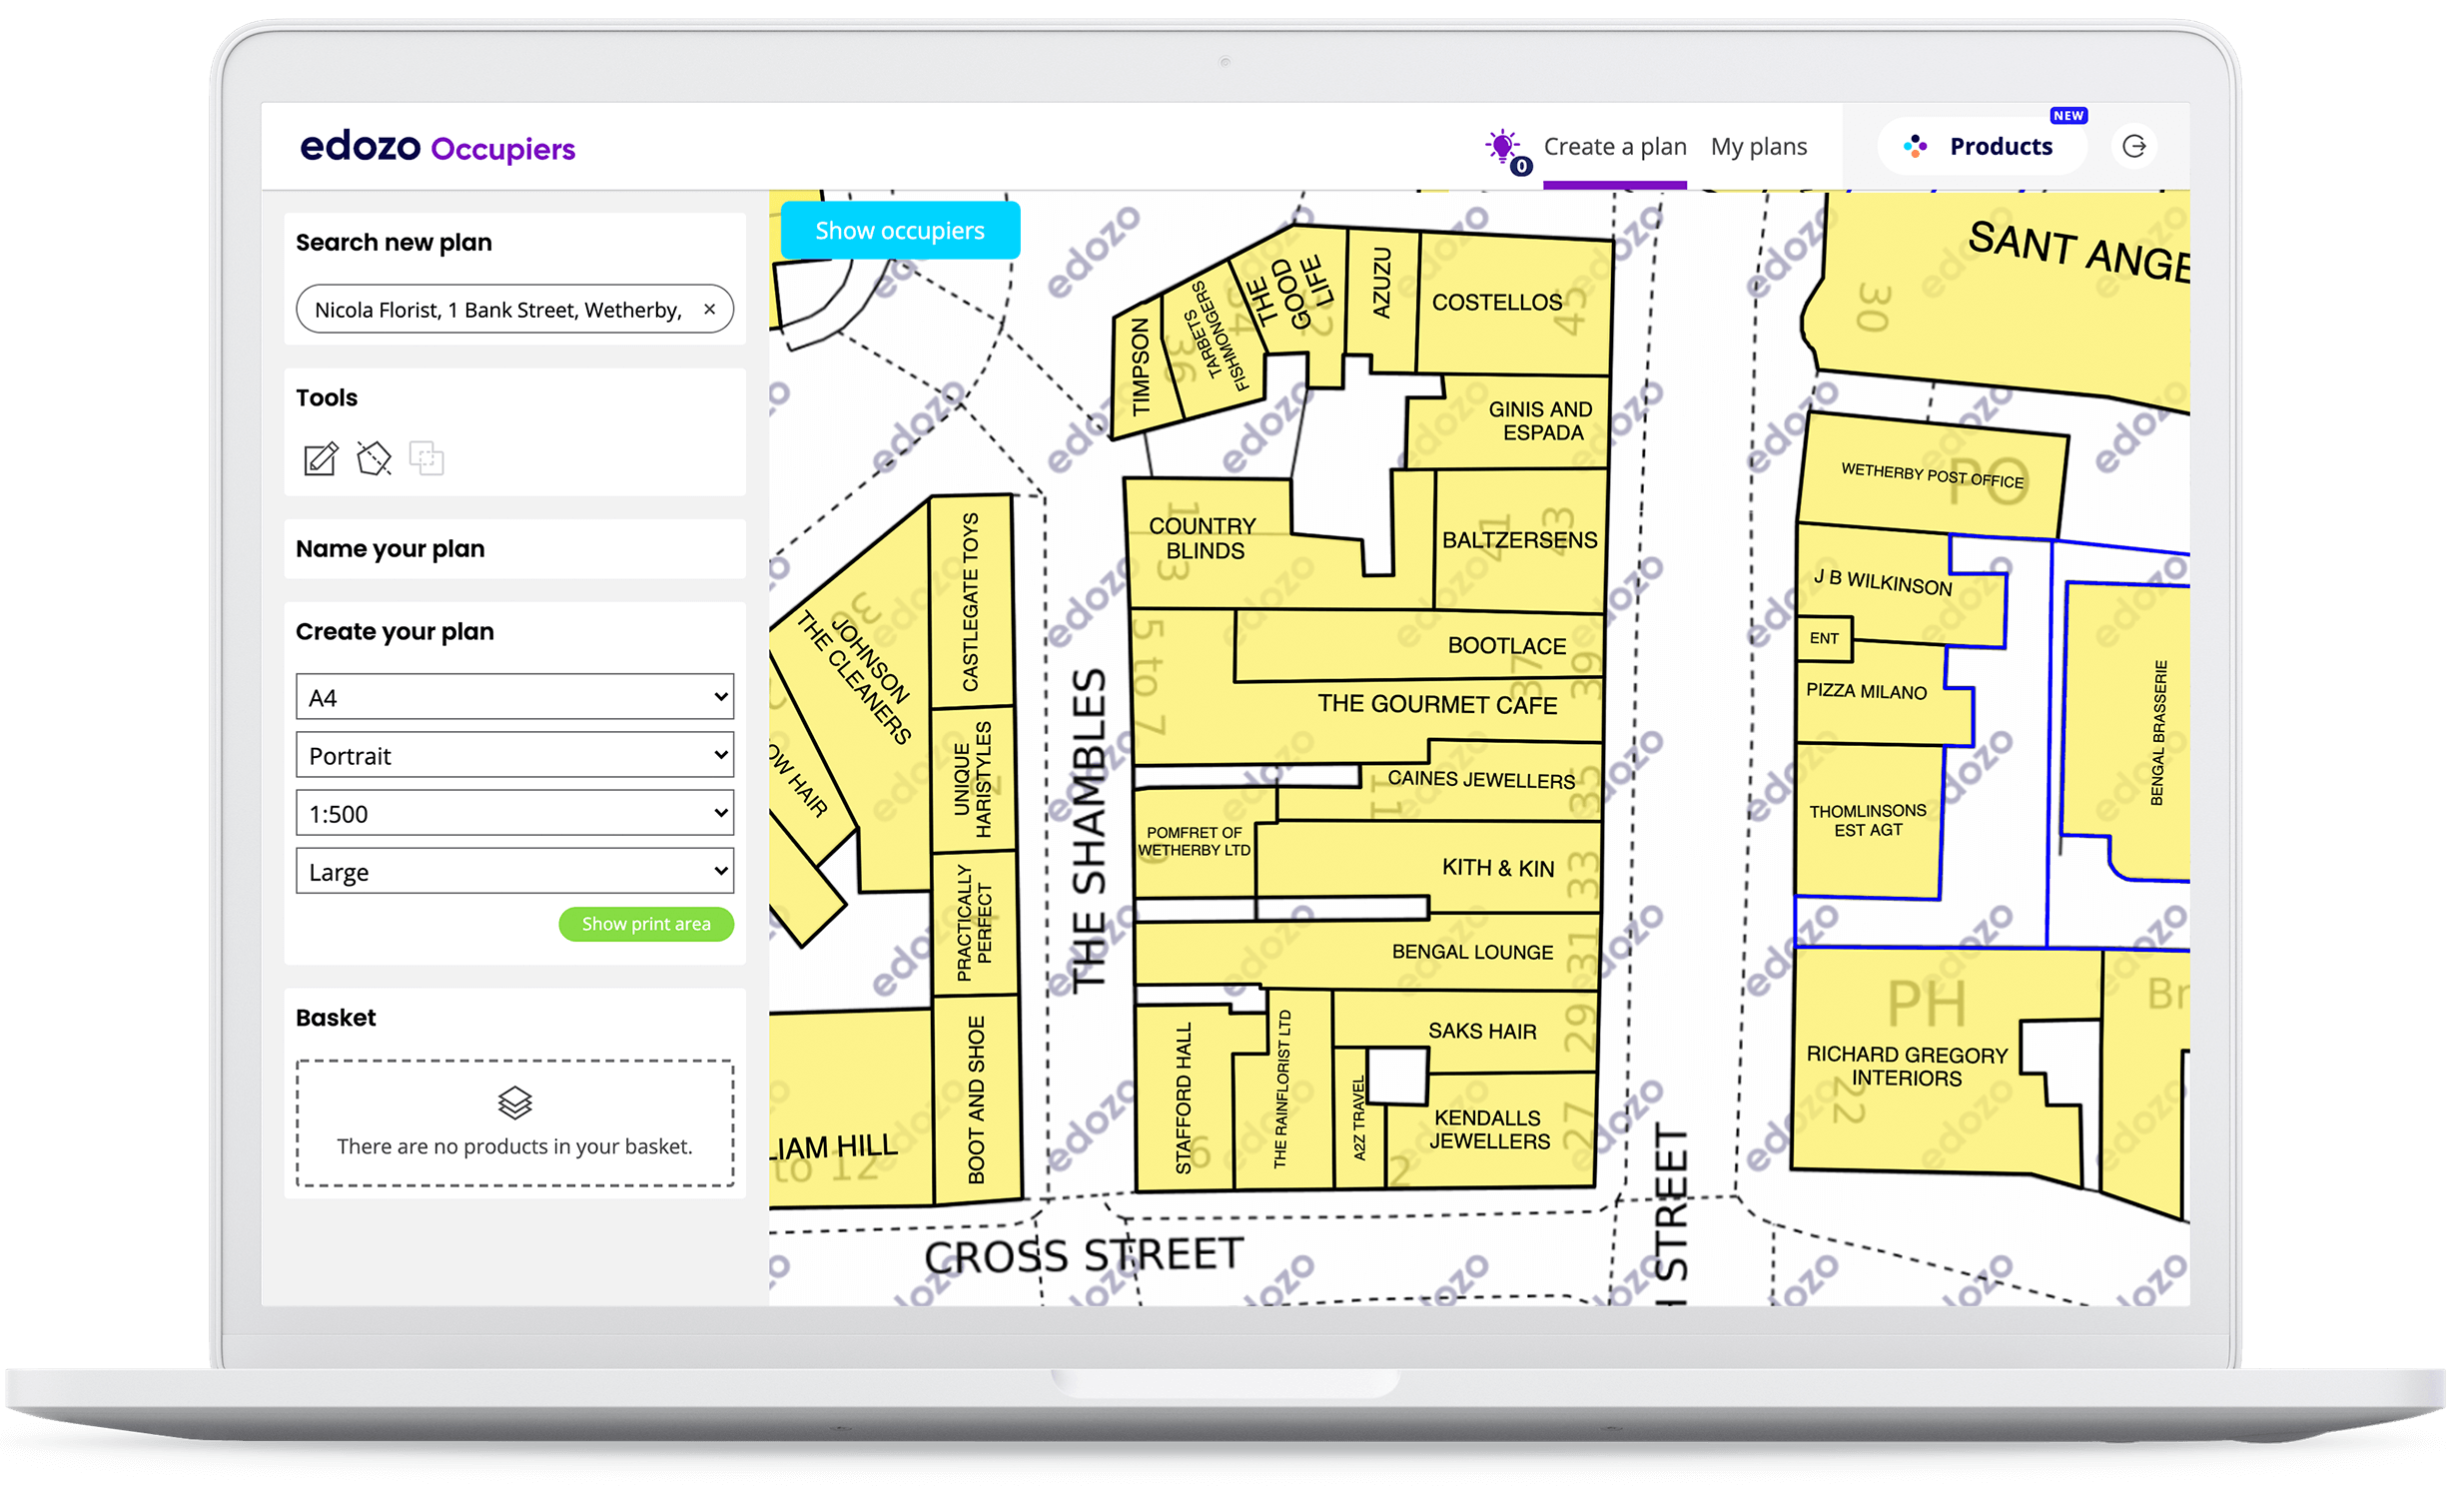Image resolution: width=2464 pixels, height=1486 pixels.
Task: Click the CROSS STREET label
Action: point(1084,1256)
